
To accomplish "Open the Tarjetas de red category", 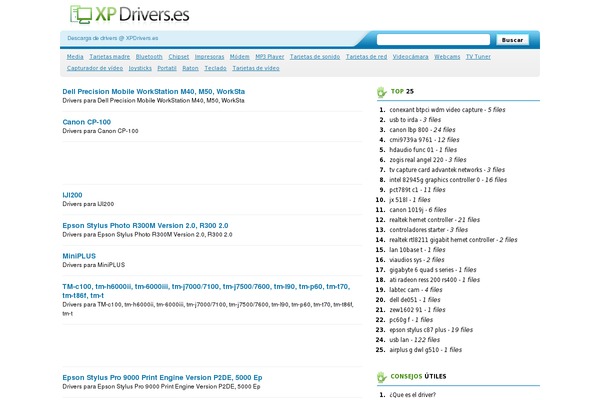I will [367, 57].
